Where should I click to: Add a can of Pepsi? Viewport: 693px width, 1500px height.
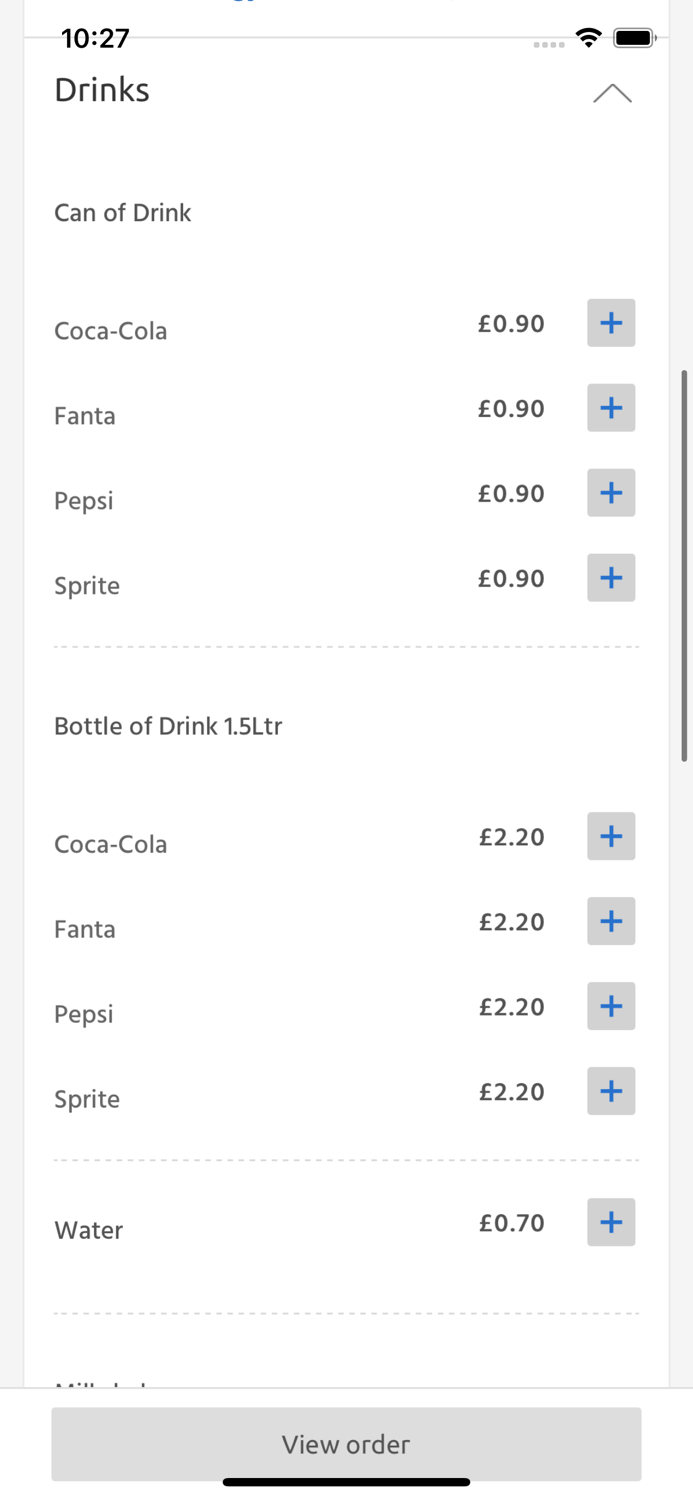point(611,493)
